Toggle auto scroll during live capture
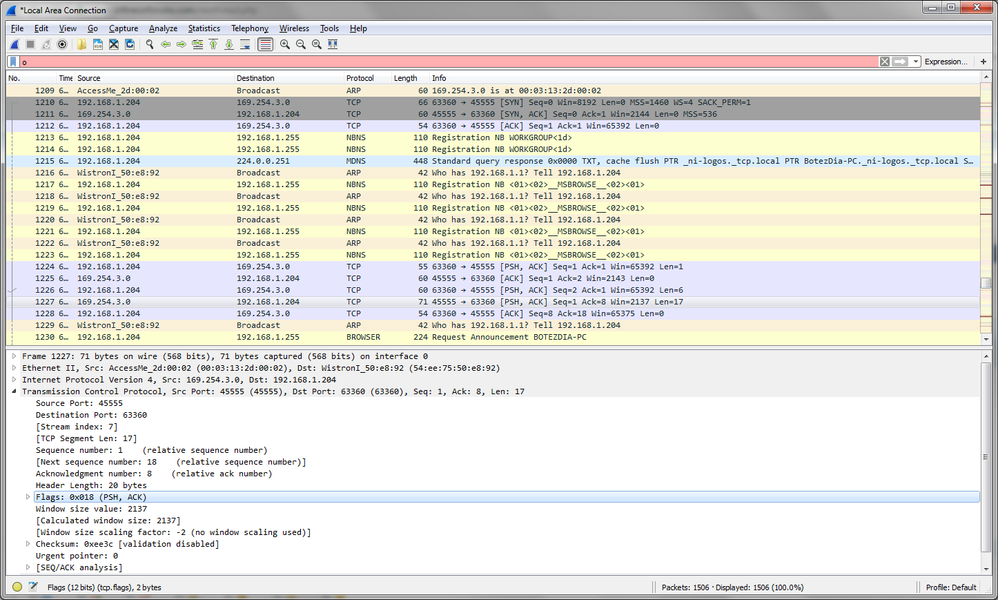 245,45
